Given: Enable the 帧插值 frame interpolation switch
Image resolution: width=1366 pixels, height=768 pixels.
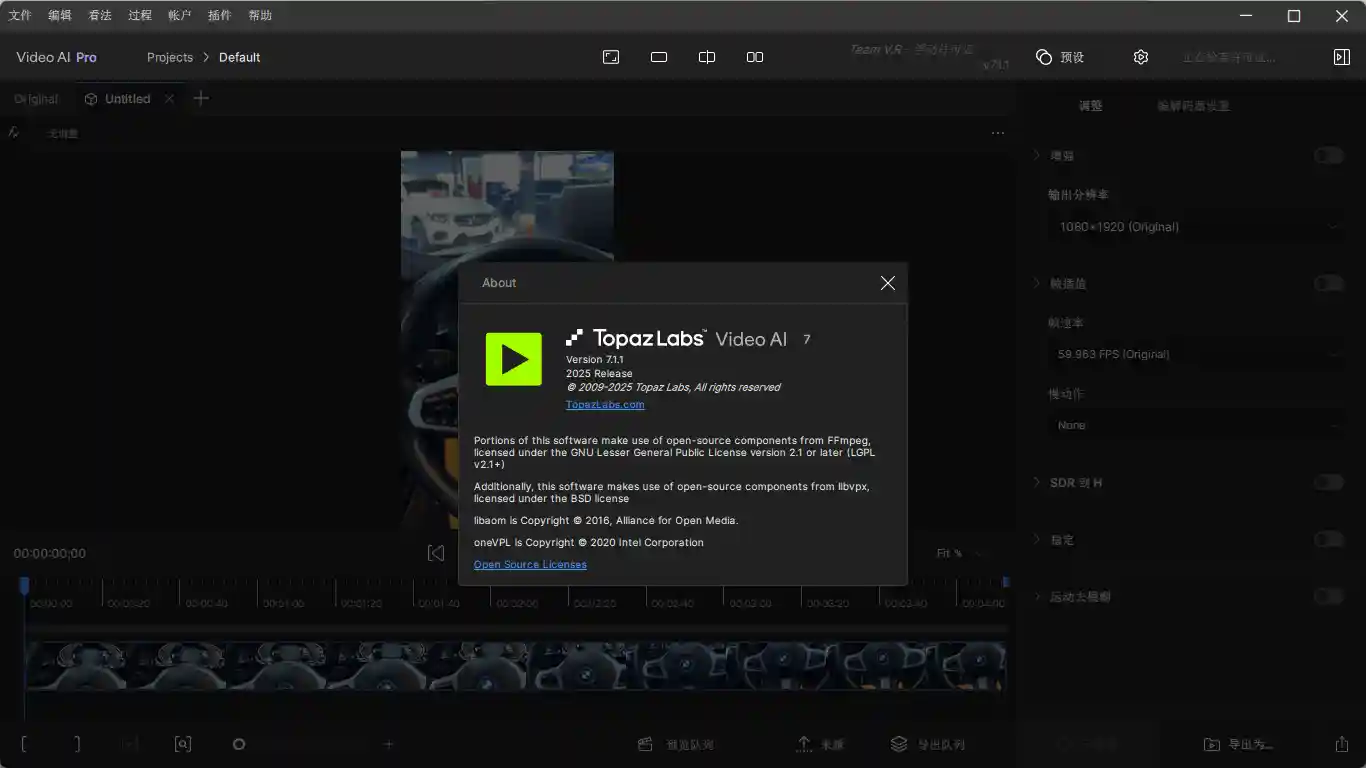Looking at the screenshot, I should (1328, 283).
